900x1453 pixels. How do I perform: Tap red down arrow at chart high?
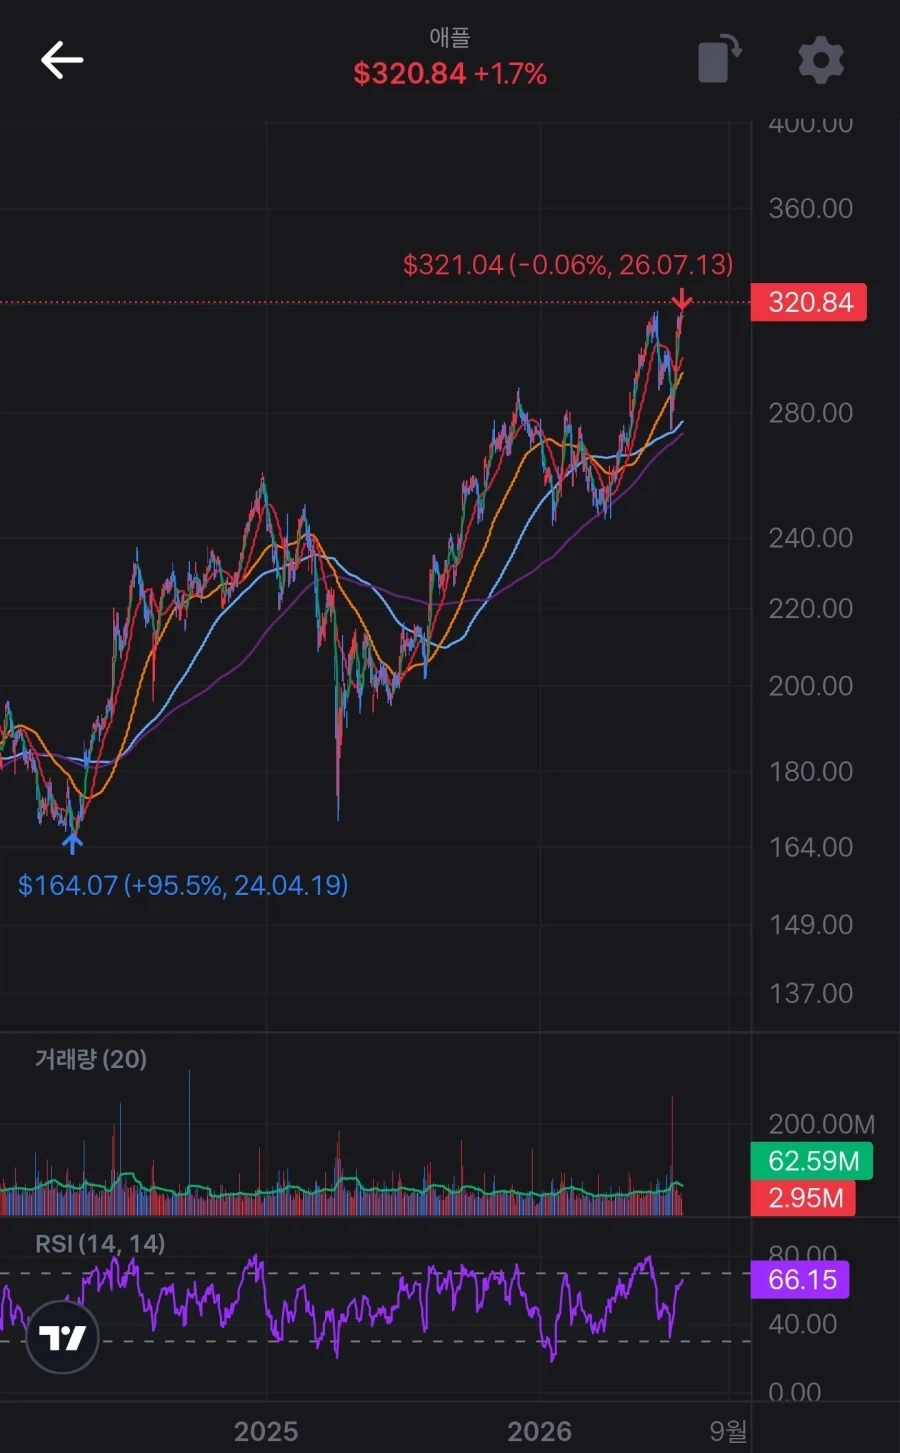click(681, 299)
